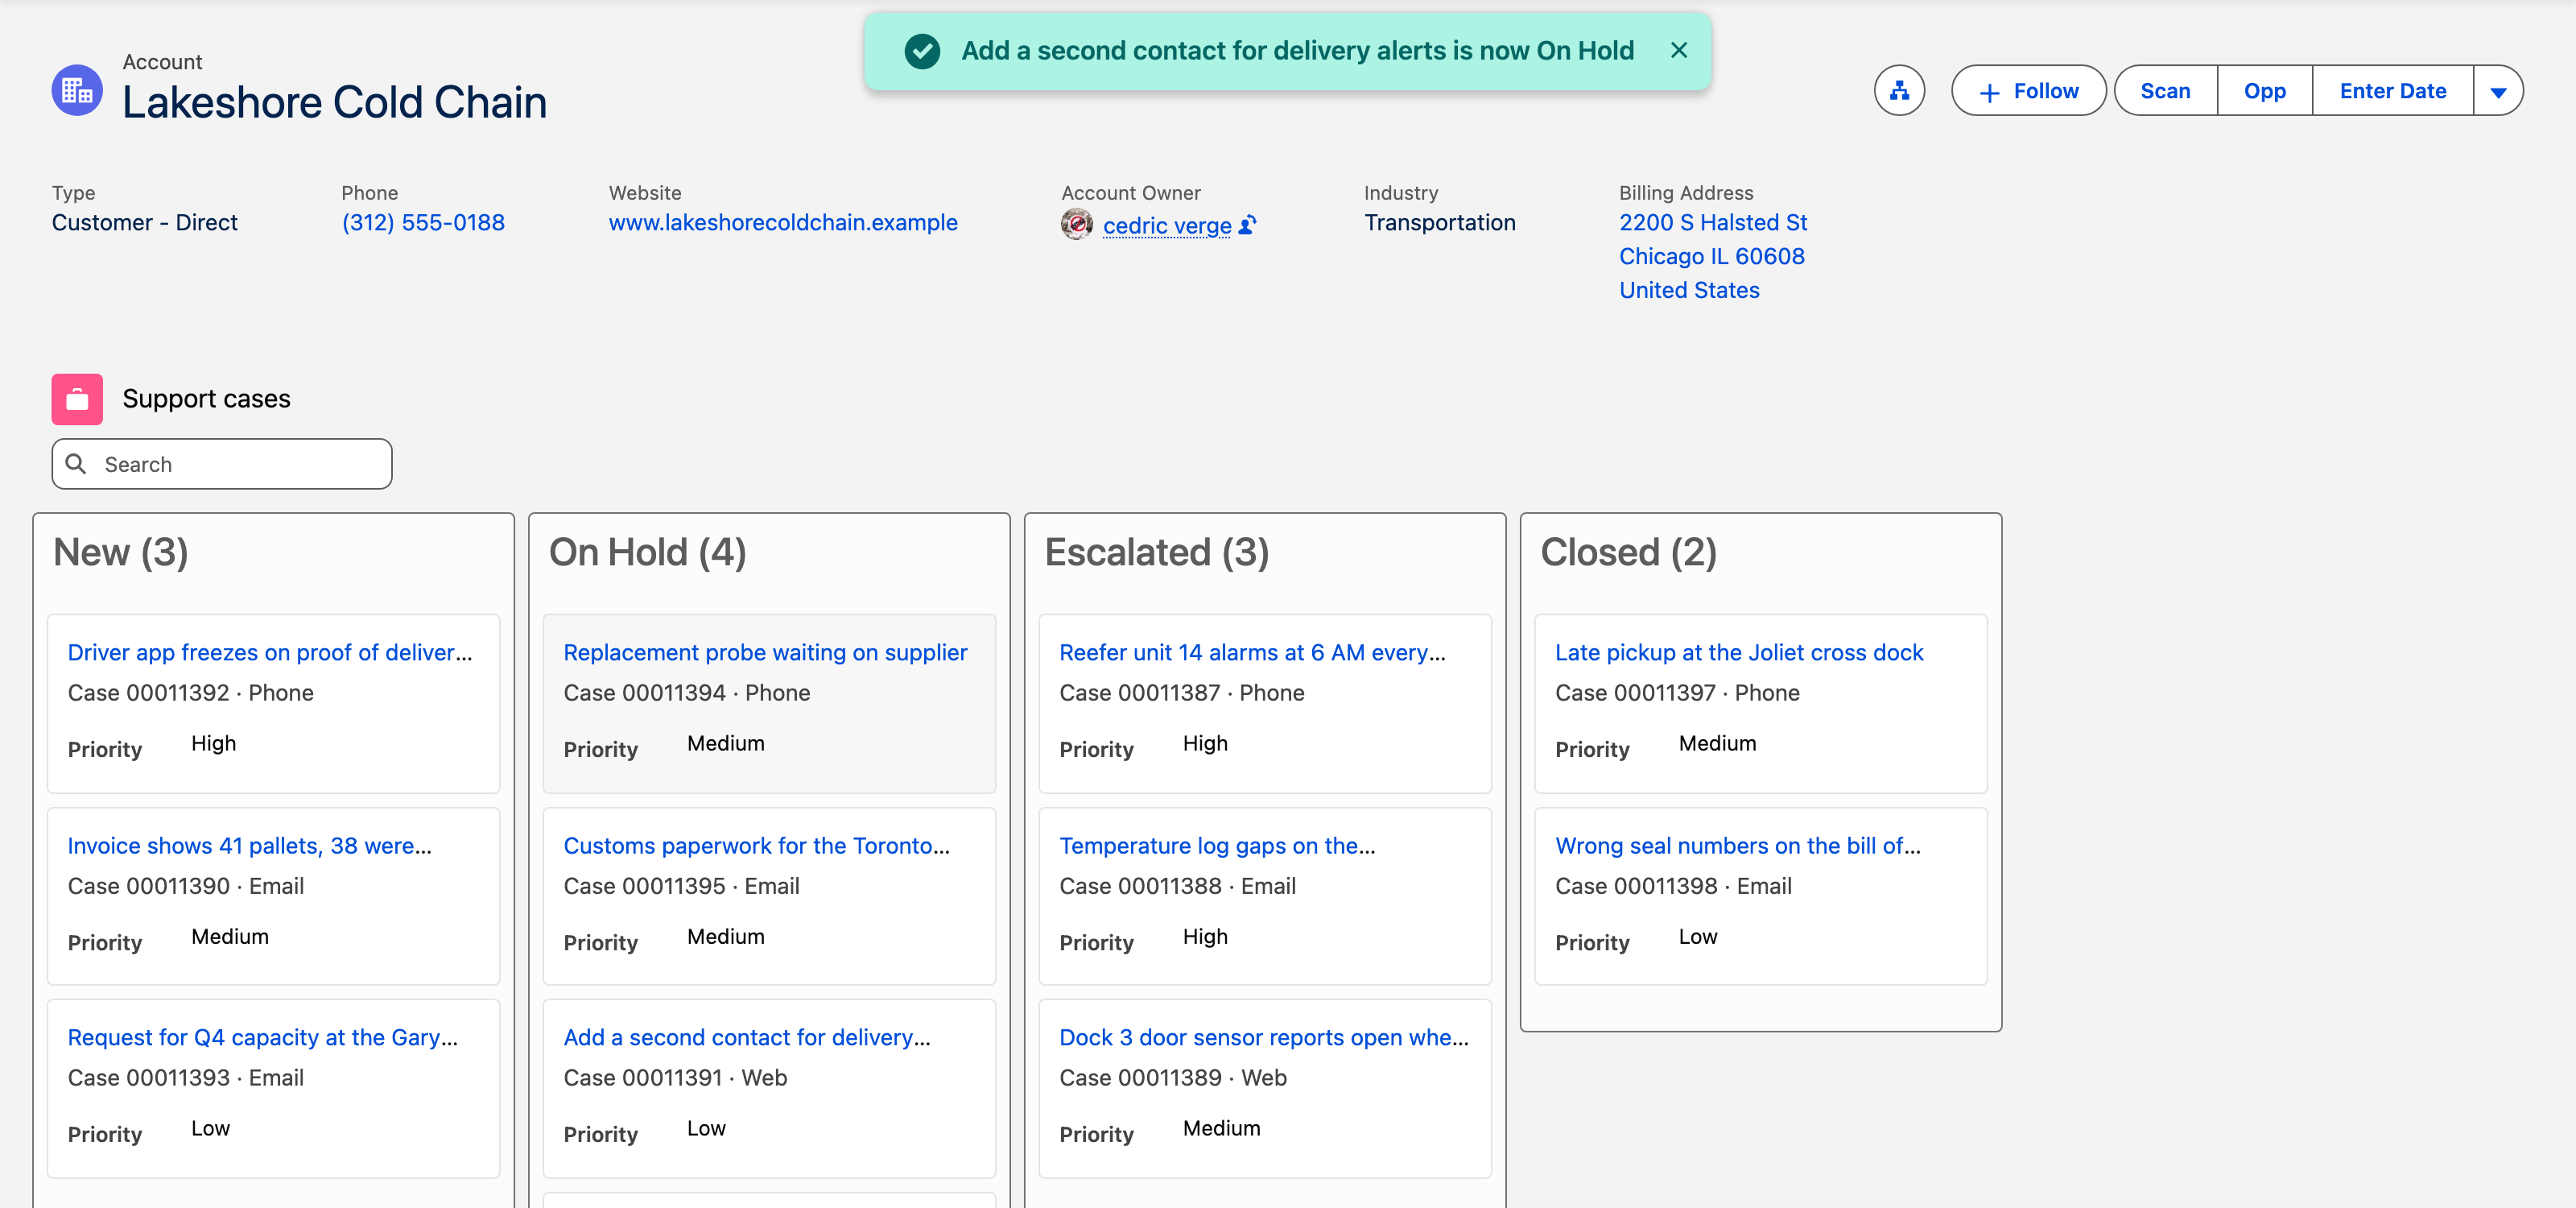
Task: Call the phone number (312) 555-0188
Action: [423, 223]
